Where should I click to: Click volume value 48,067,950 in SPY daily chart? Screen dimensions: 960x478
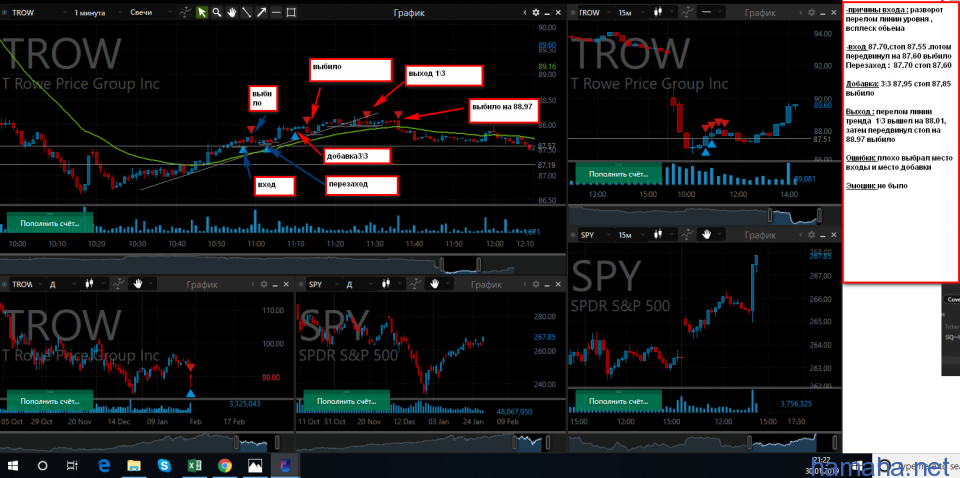coord(514,411)
